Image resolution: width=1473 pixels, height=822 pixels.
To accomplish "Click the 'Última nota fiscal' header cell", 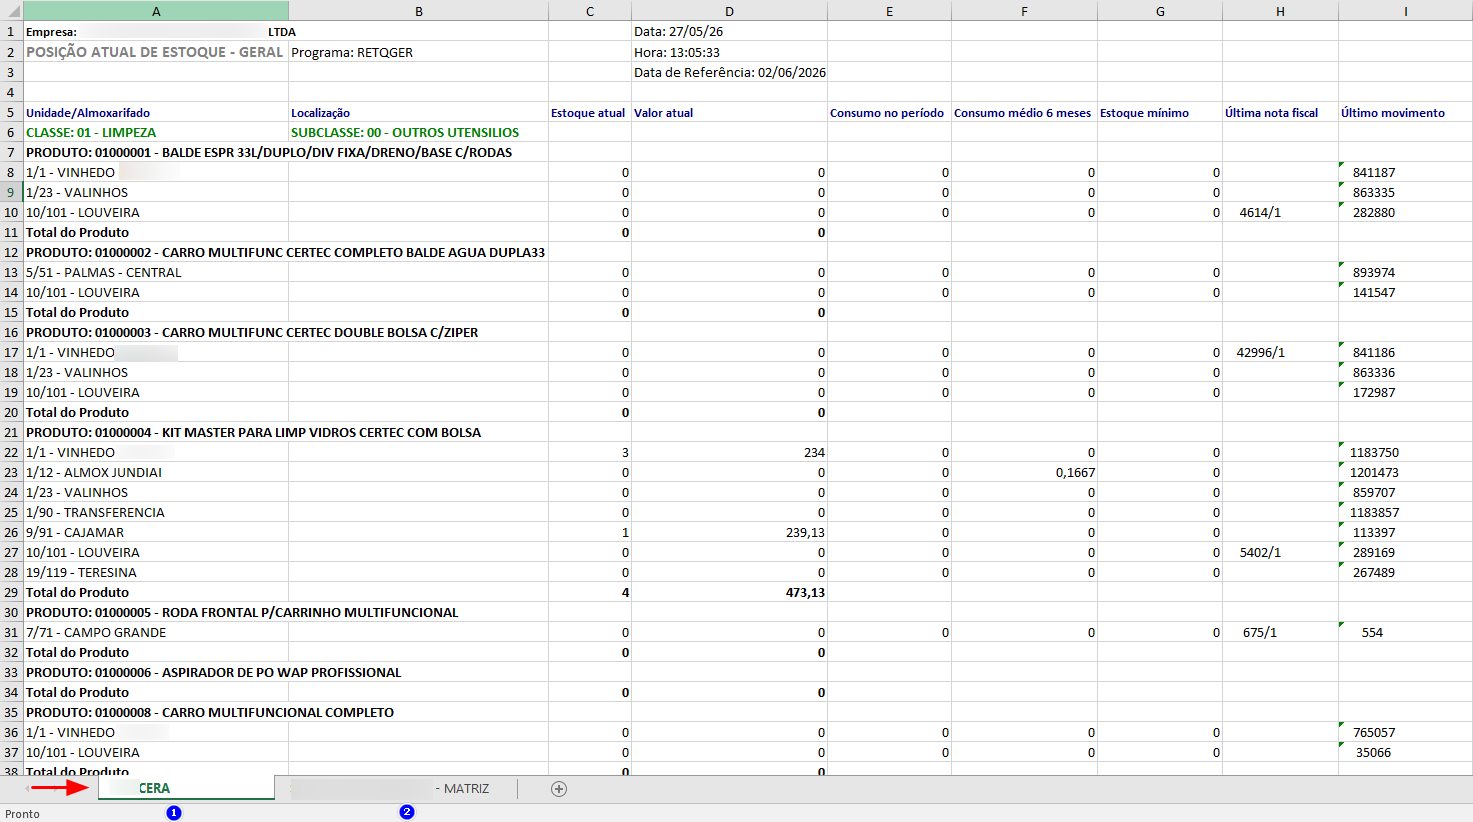I will 1280,112.
